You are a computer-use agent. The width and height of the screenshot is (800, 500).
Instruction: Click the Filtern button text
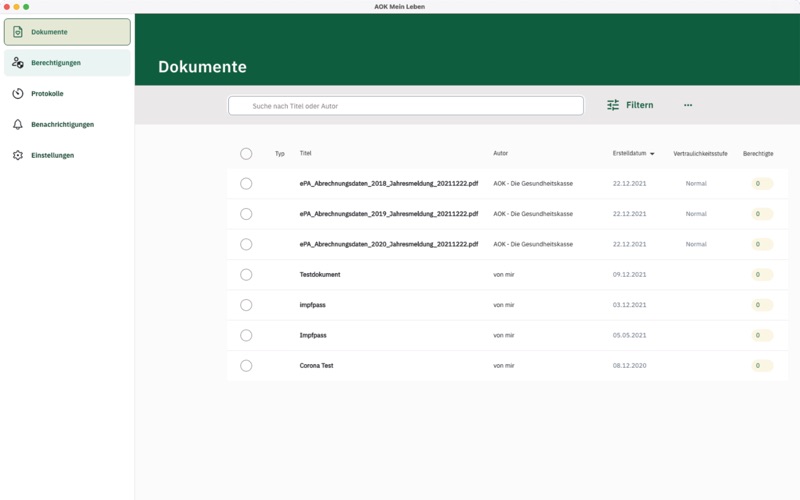[639, 105]
